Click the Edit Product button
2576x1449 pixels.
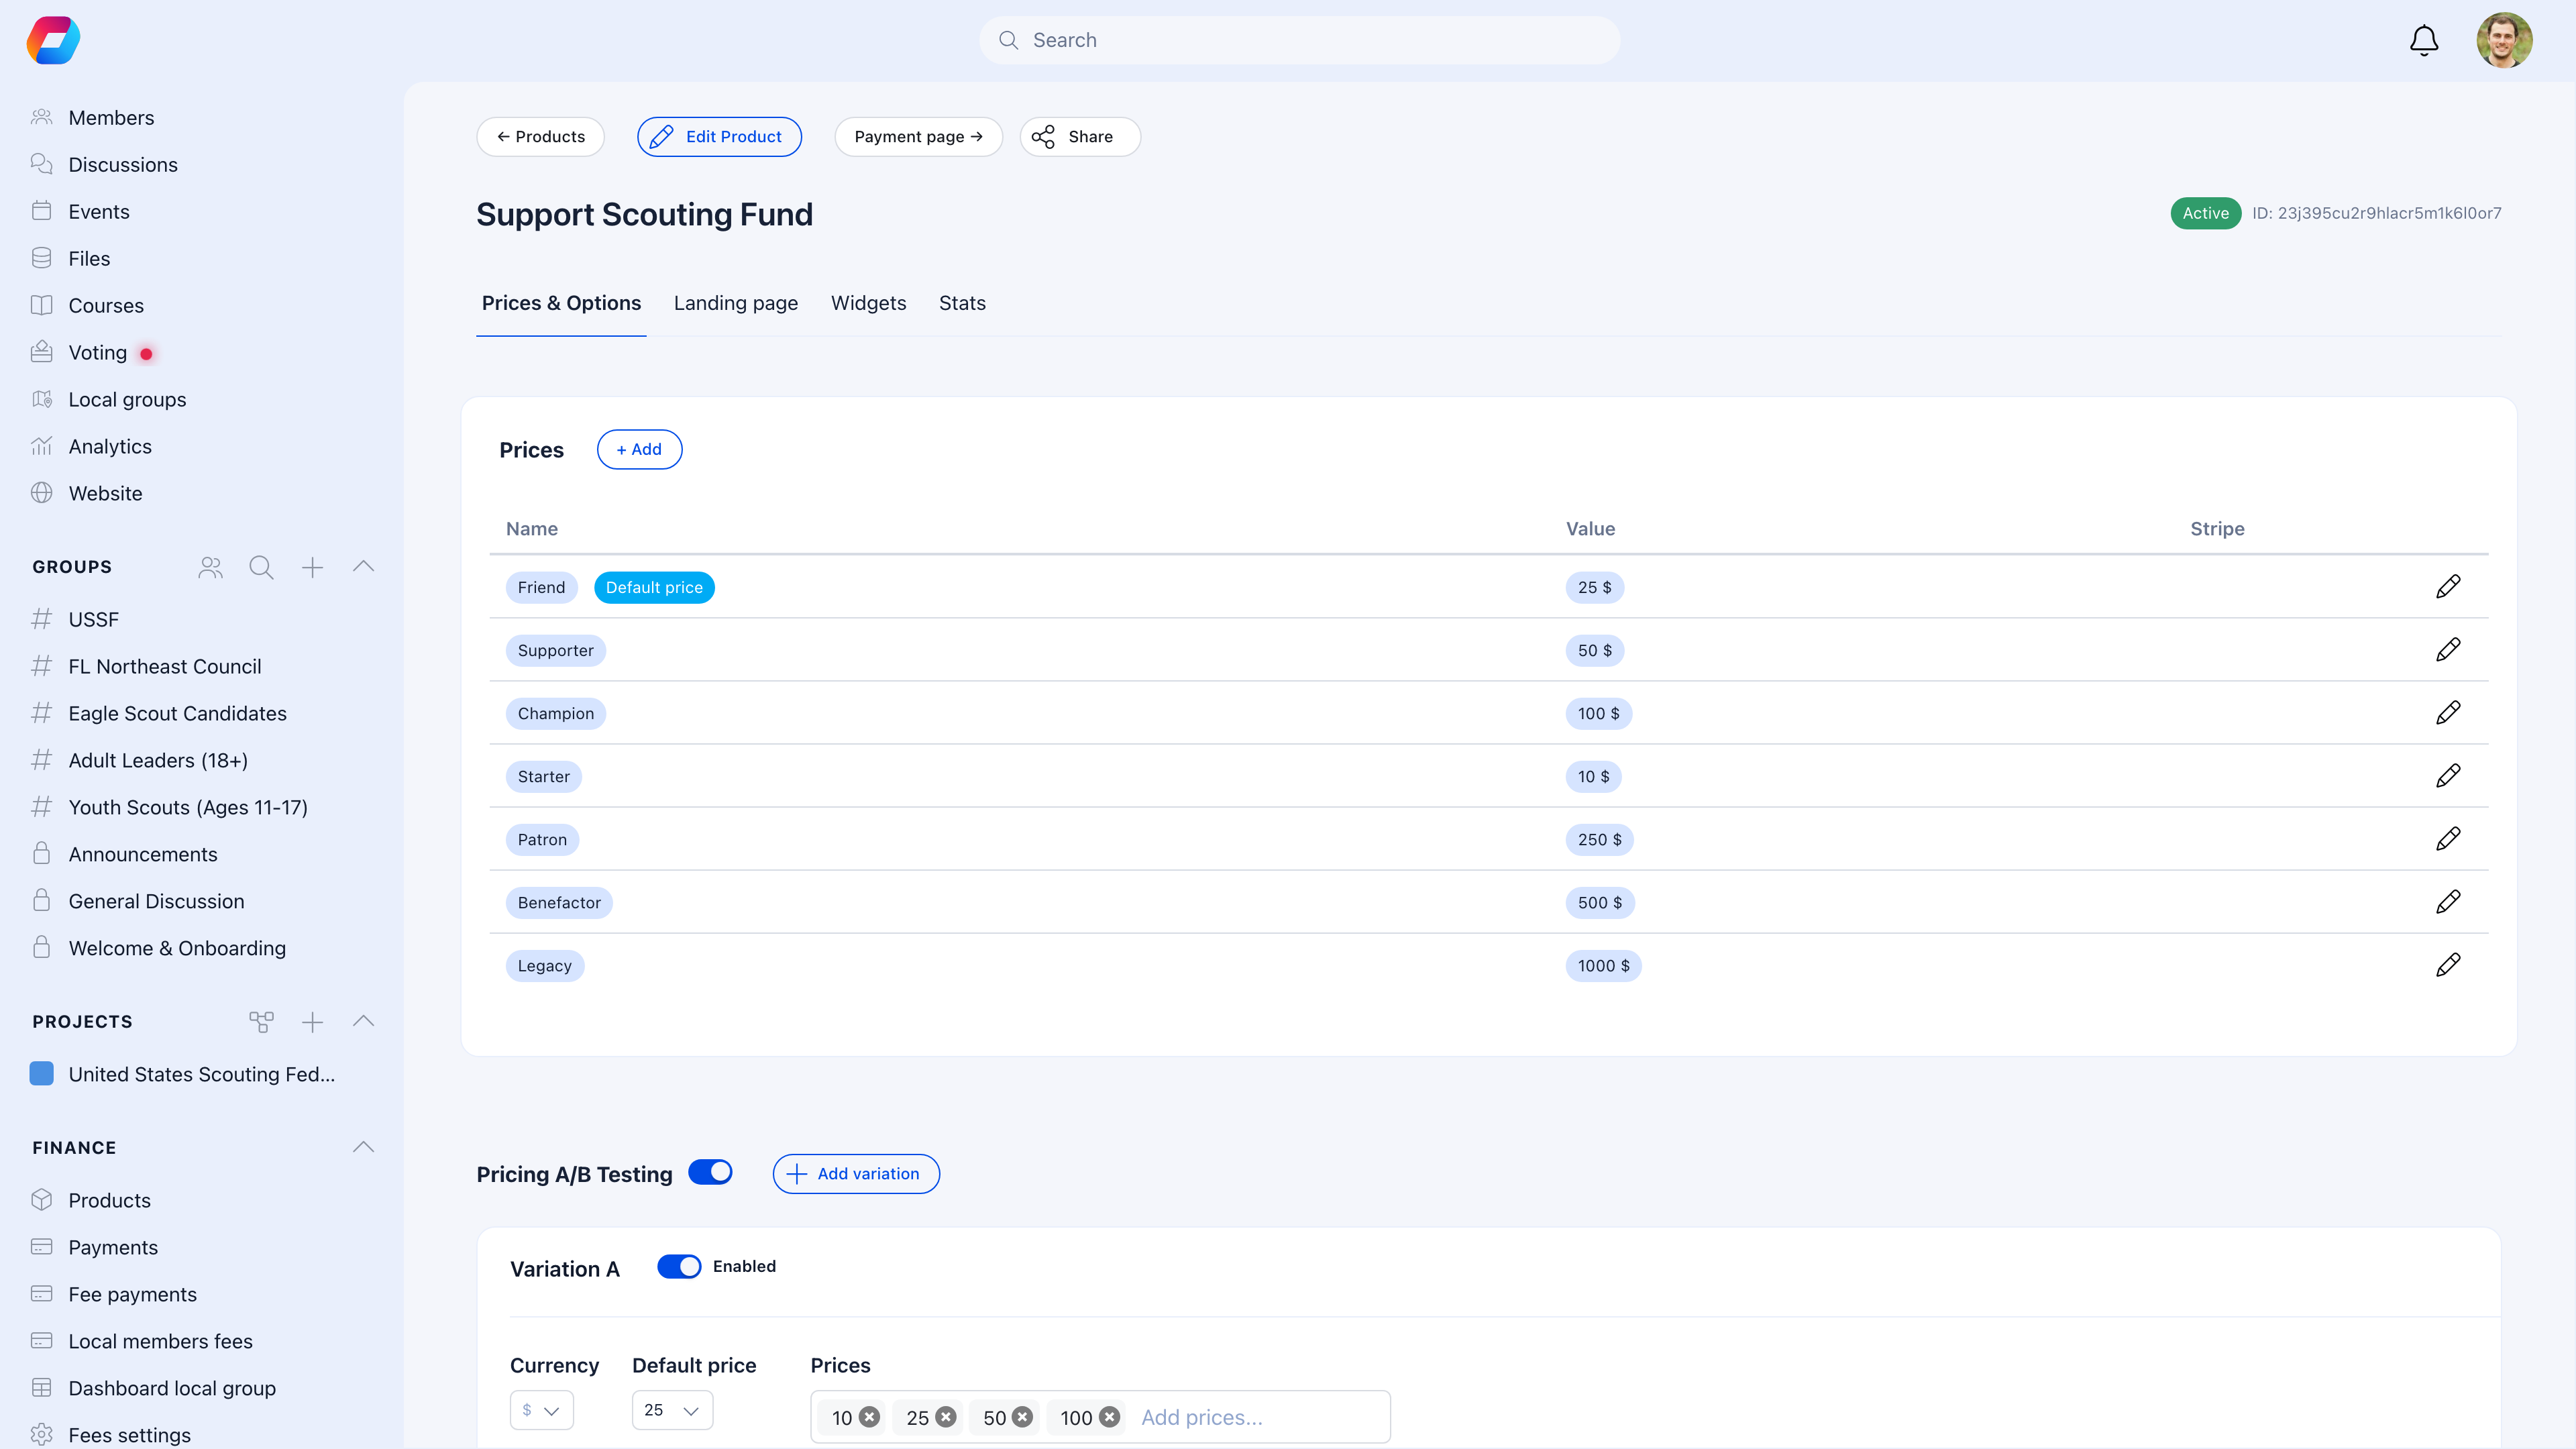point(719,136)
